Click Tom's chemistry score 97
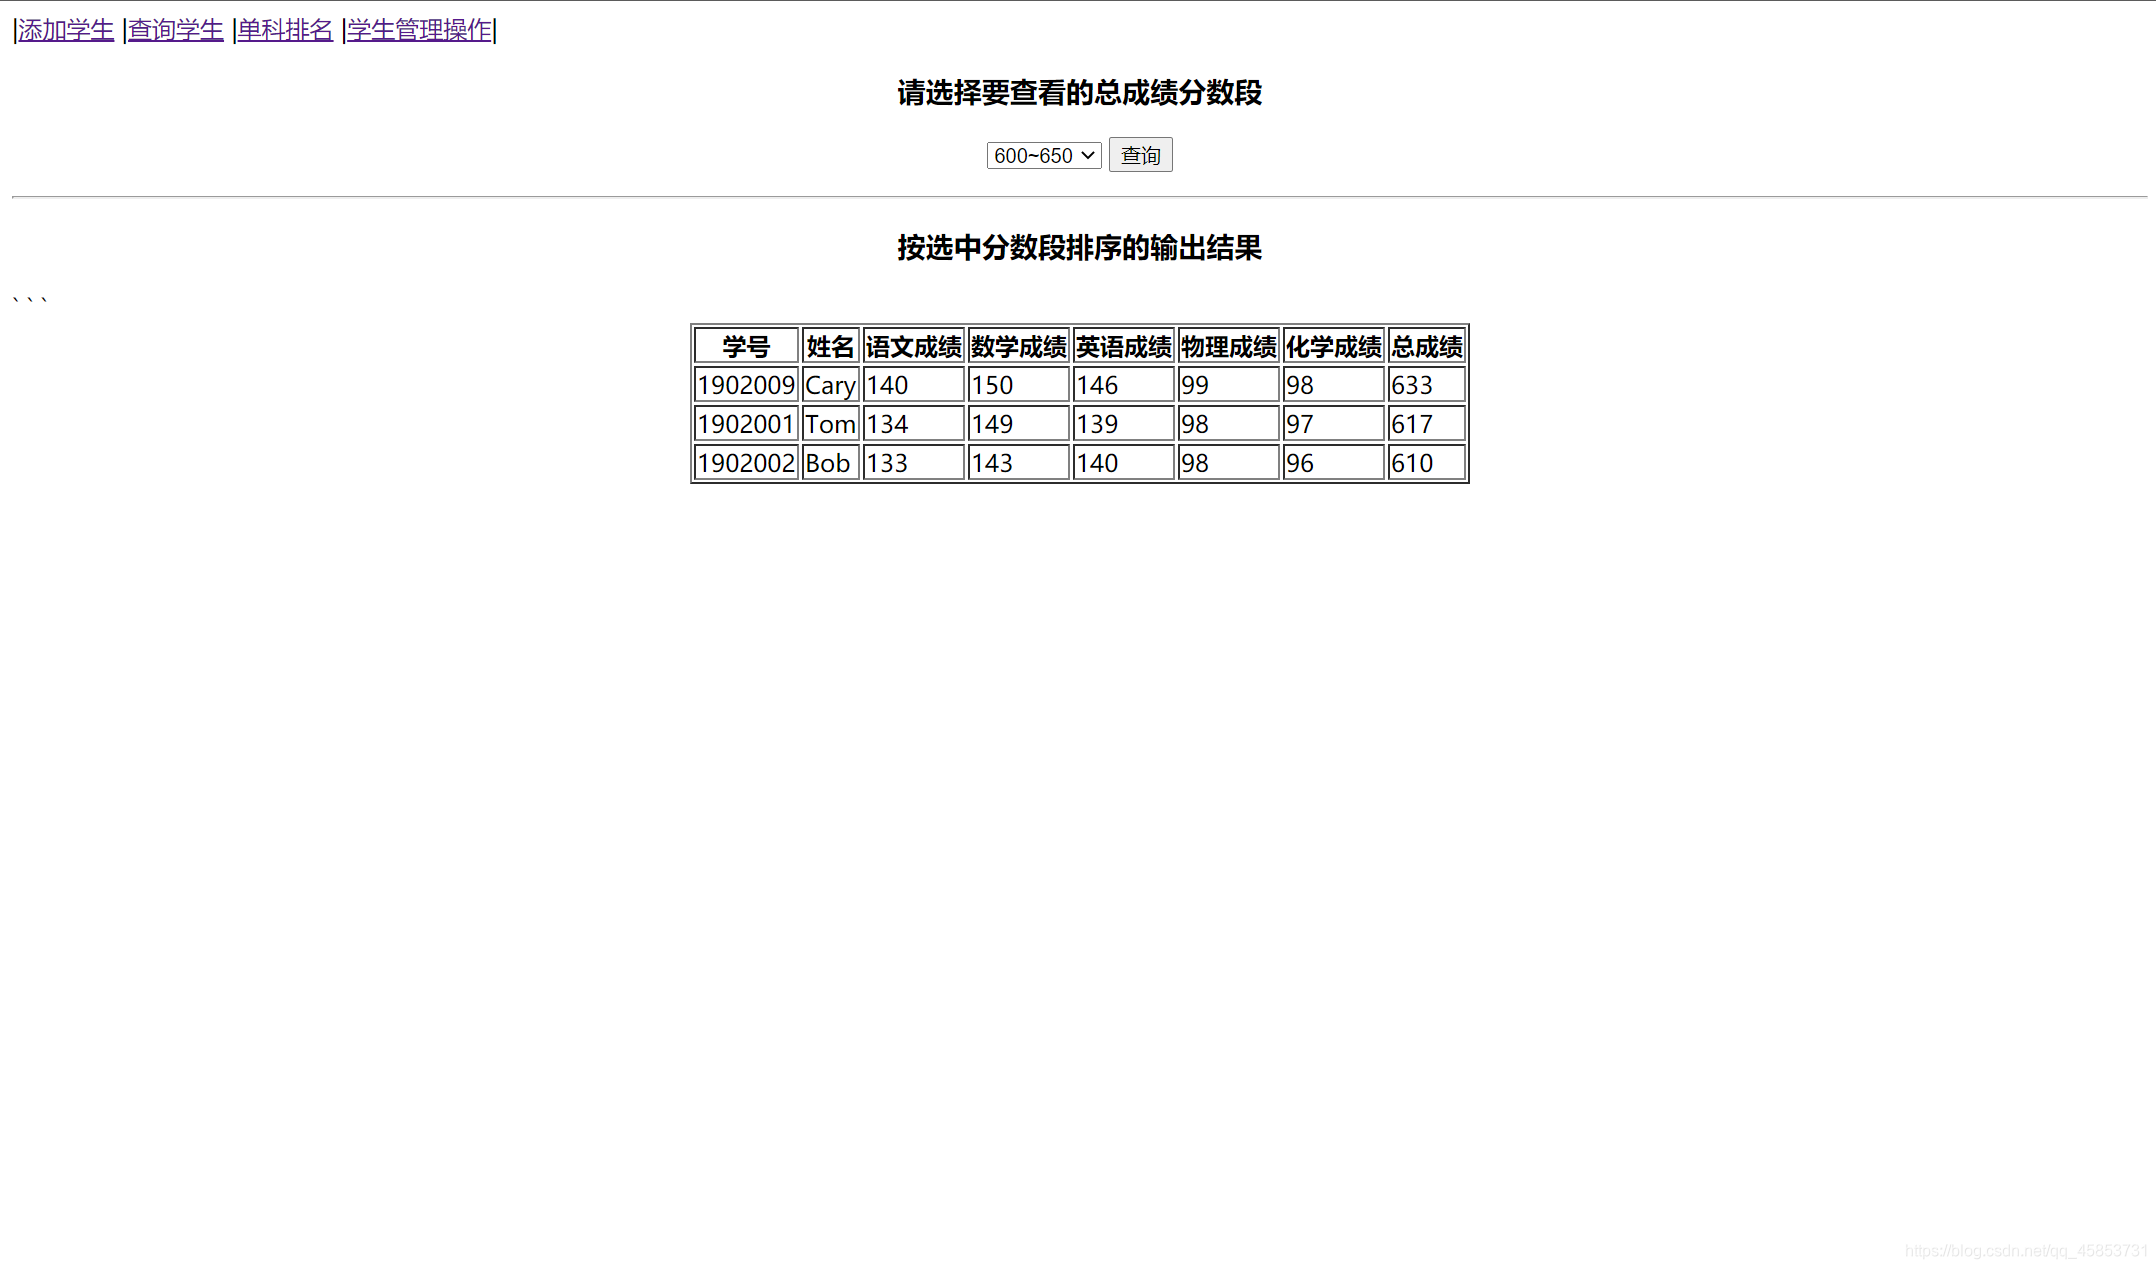The image size is (2156, 1269). point(1334,424)
